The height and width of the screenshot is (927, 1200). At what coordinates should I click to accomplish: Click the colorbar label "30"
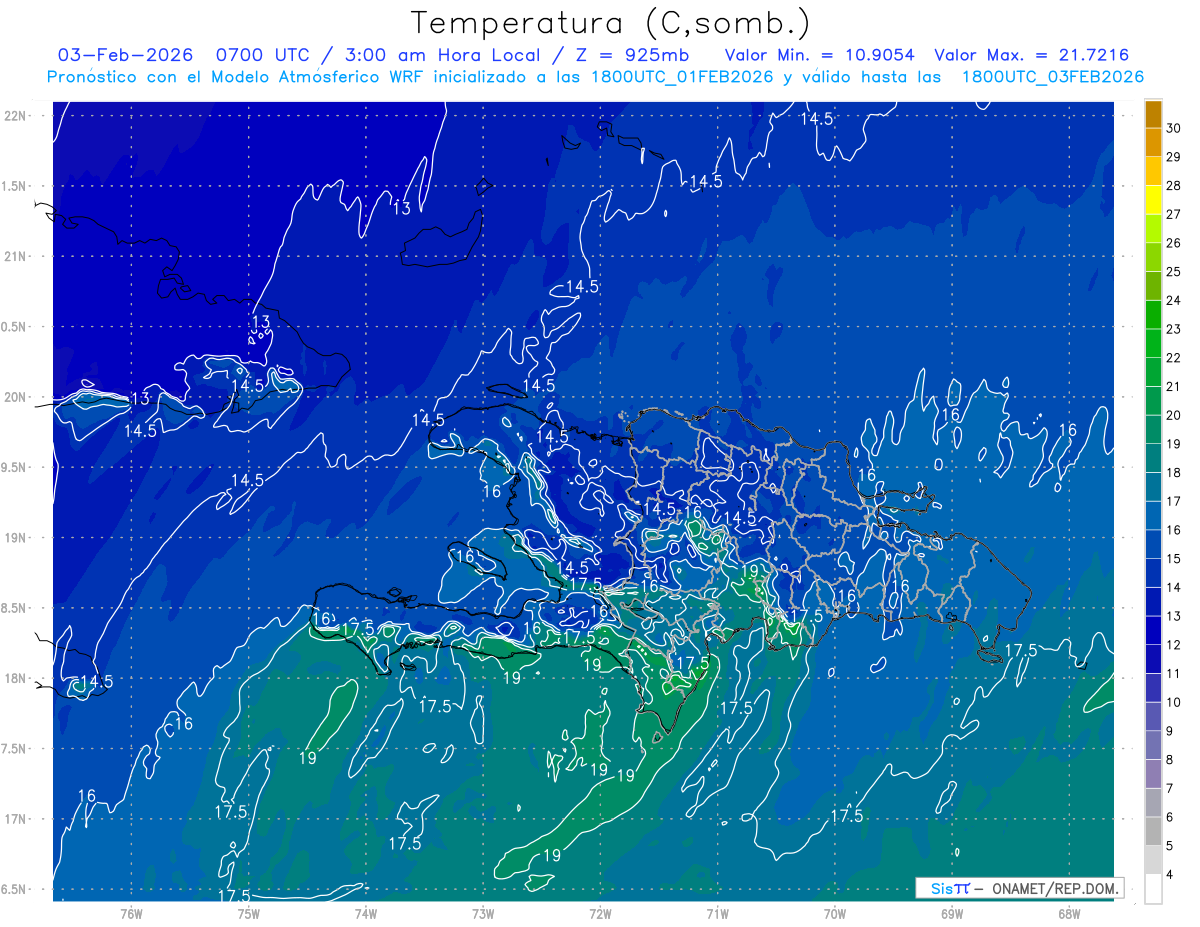click(1174, 128)
